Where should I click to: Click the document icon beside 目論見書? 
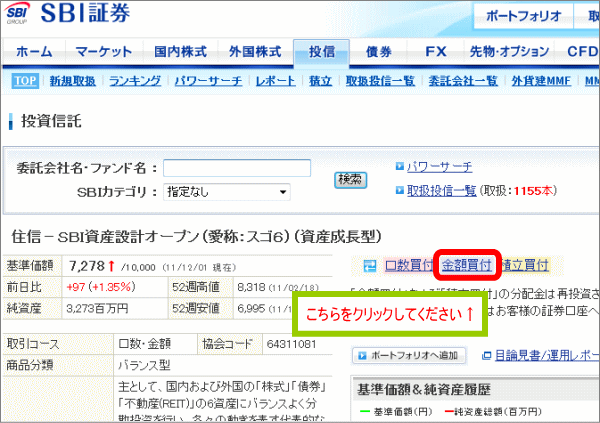coord(486,356)
